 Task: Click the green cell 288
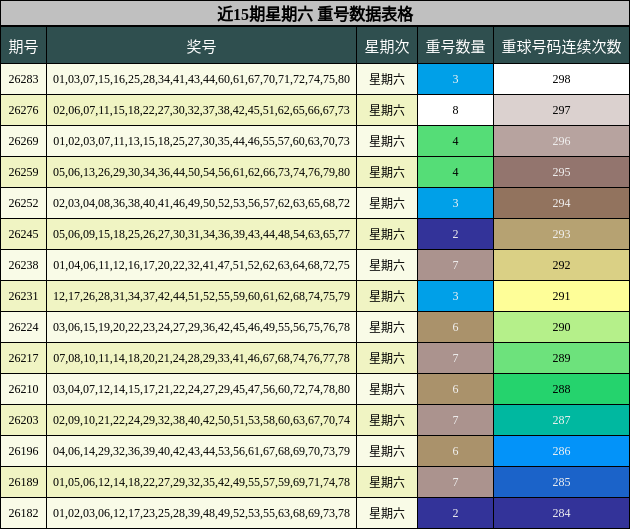[561, 389]
